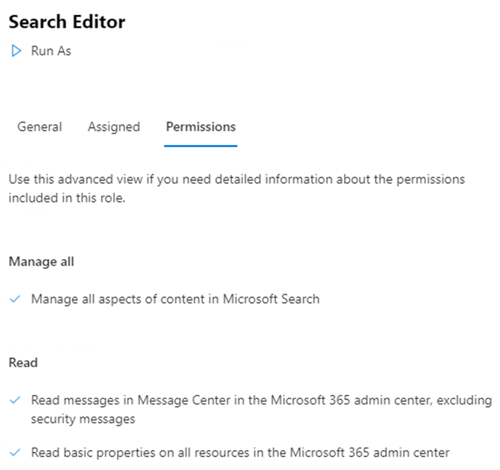
Task: Click the advanced view description paragraph
Action: [237, 188]
